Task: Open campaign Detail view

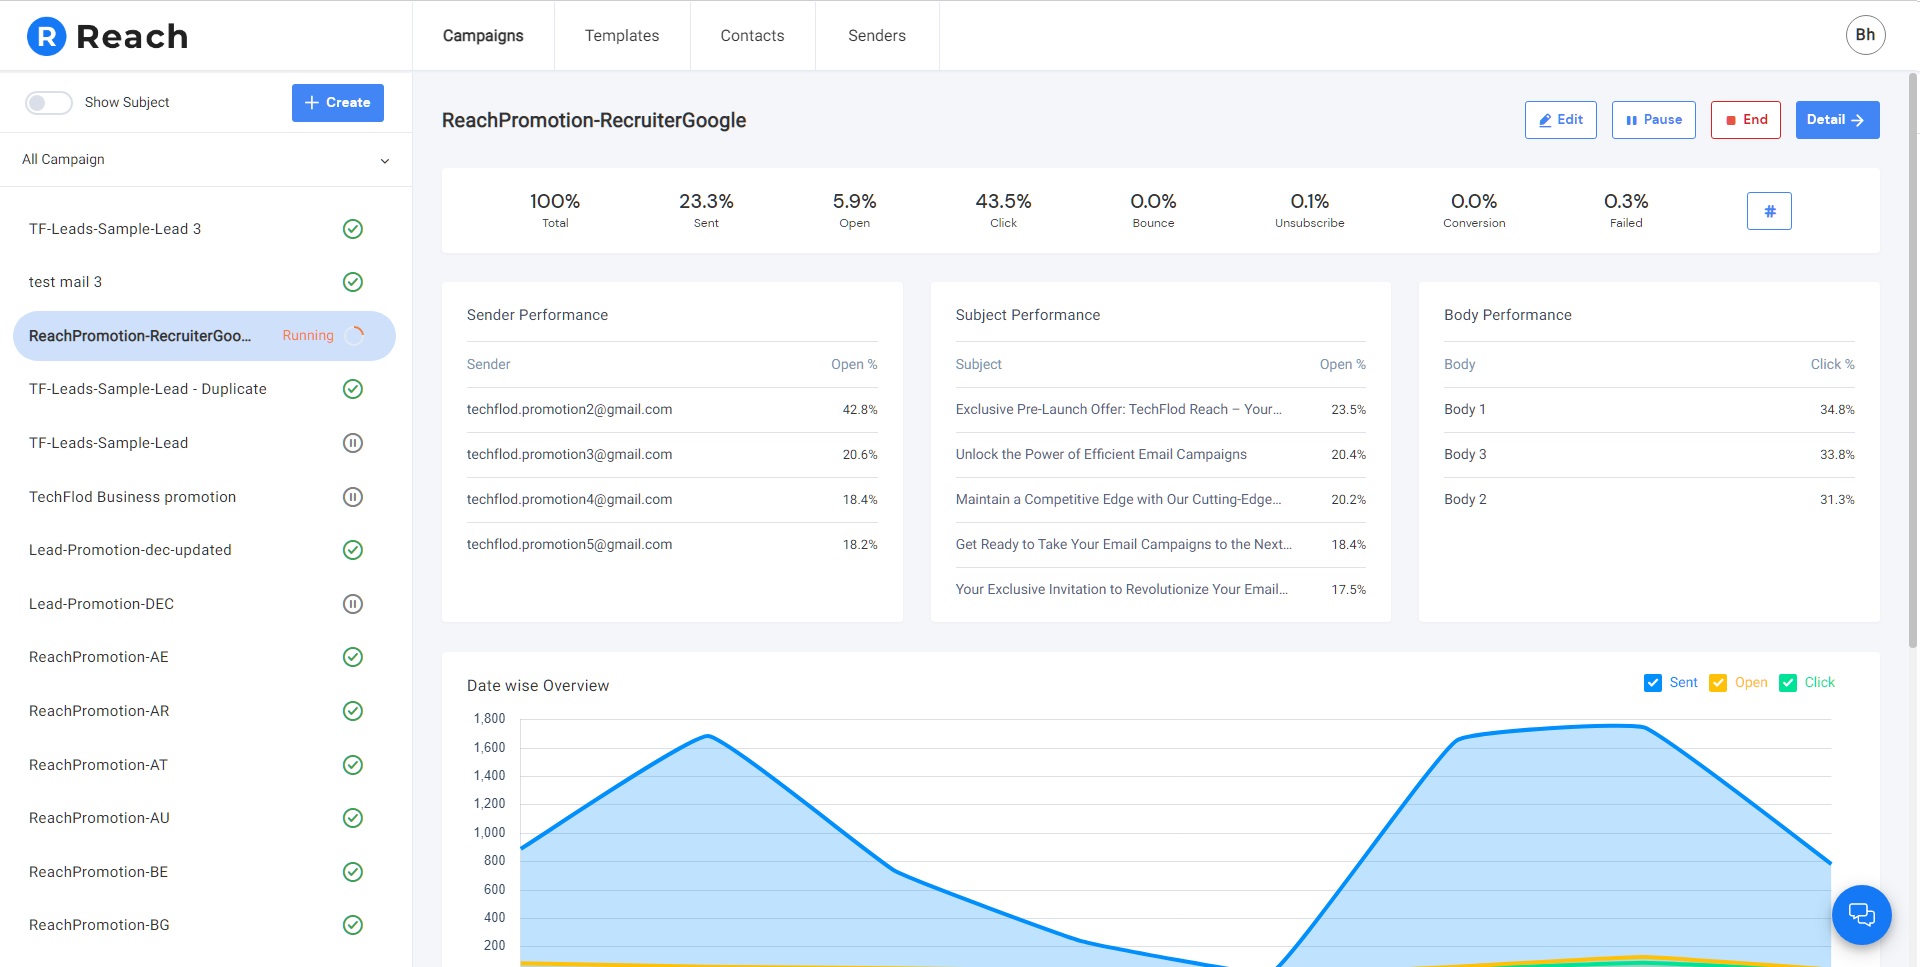Action: pyautogui.click(x=1837, y=120)
